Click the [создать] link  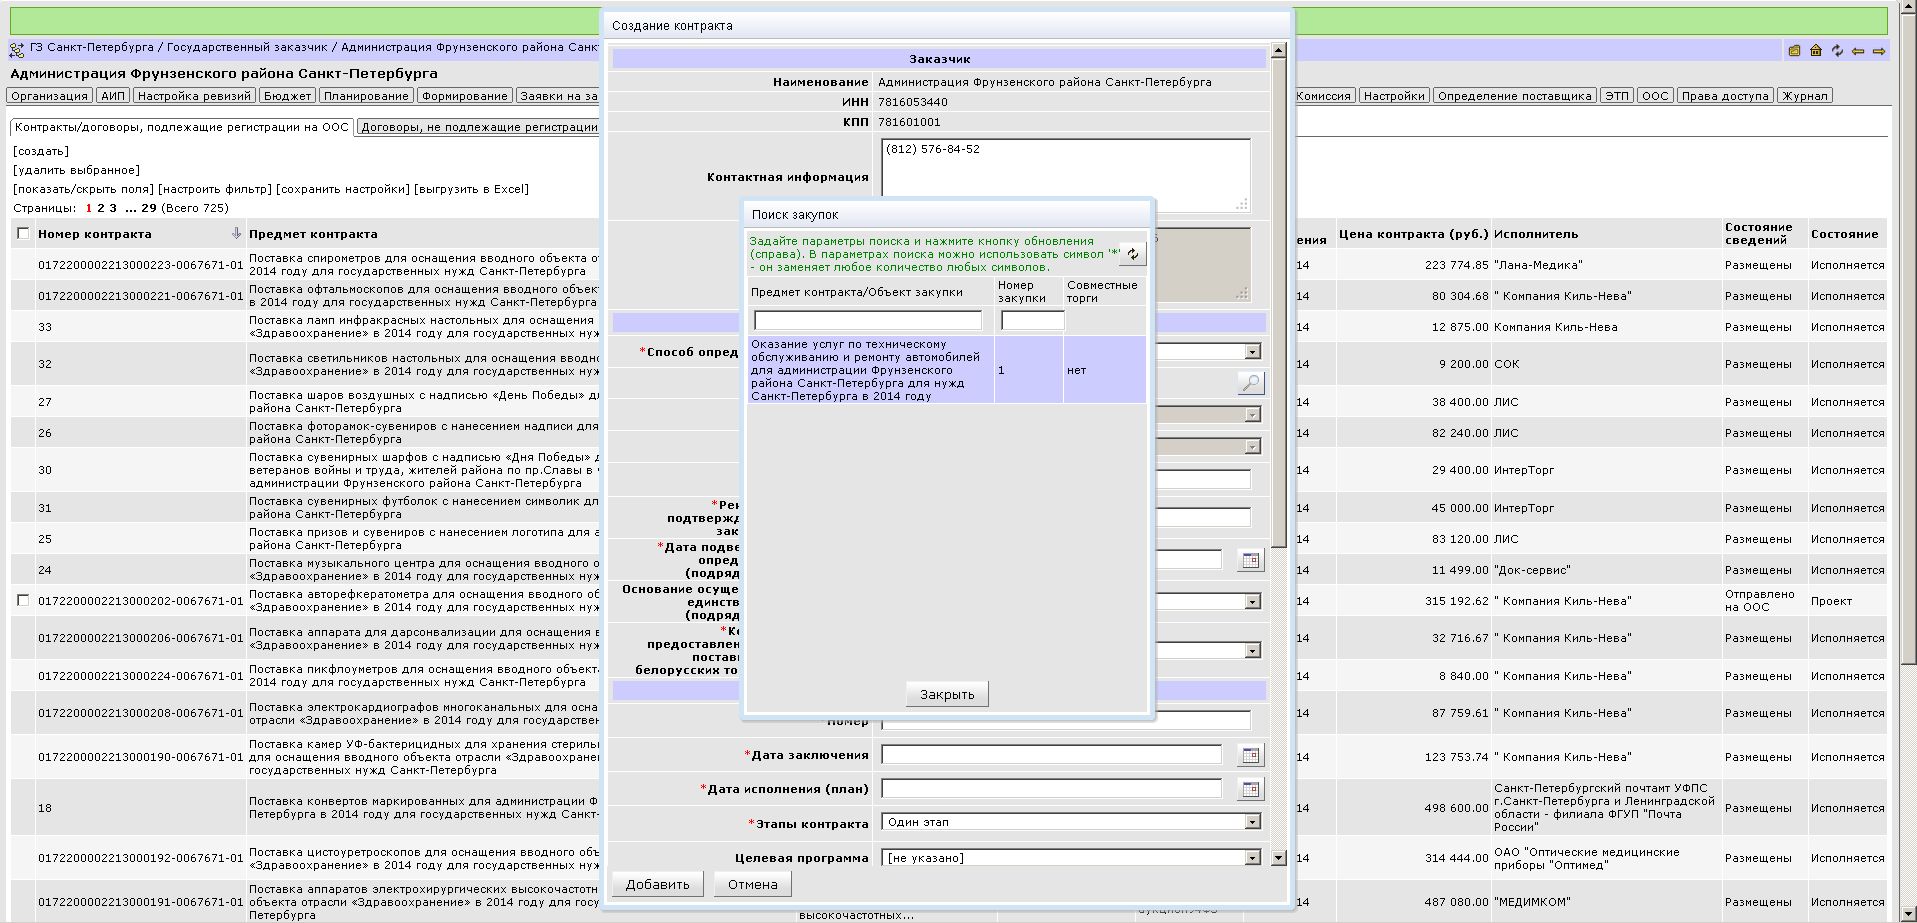pos(41,151)
